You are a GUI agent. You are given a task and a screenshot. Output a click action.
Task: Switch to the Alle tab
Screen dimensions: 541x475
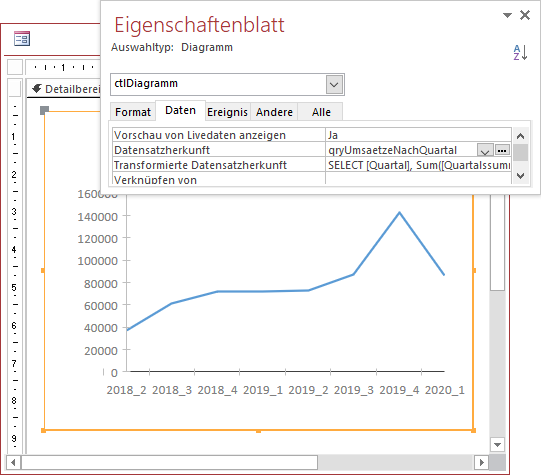(321, 112)
